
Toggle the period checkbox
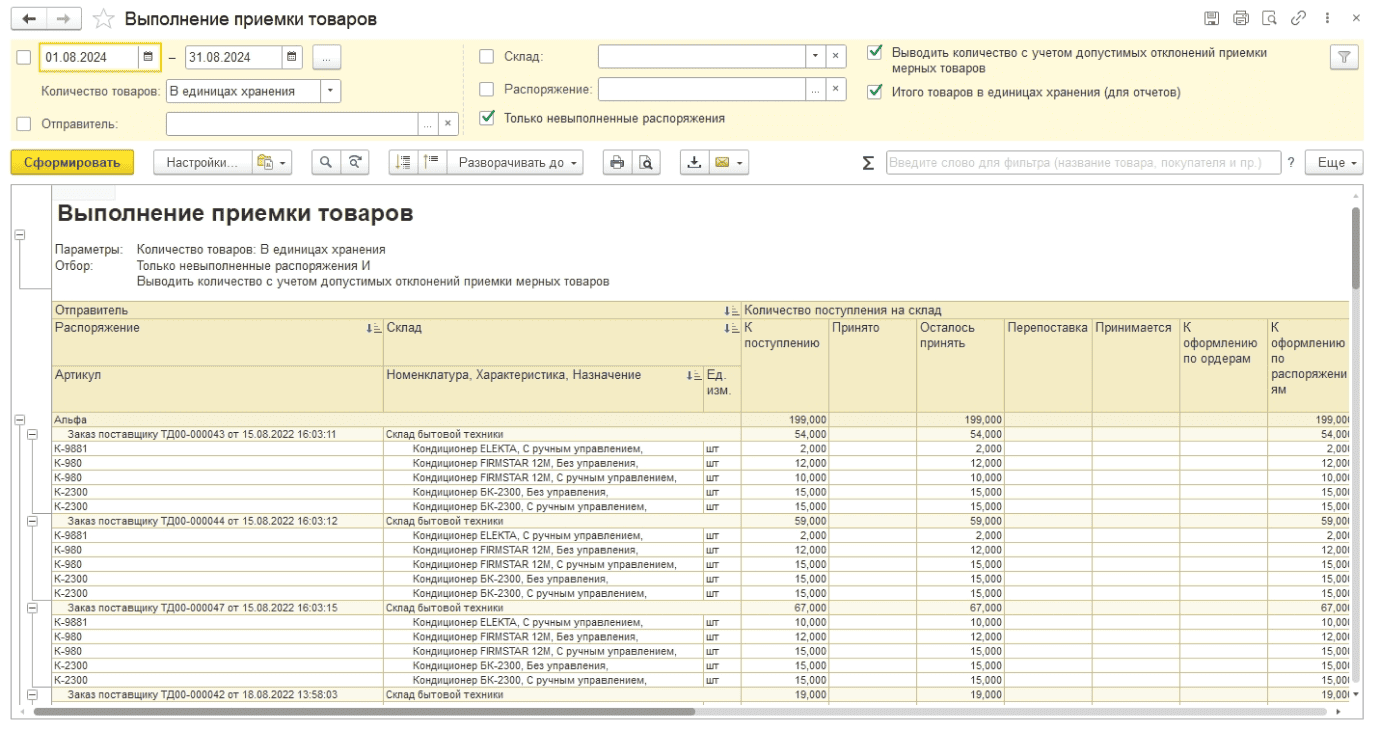pos(24,58)
